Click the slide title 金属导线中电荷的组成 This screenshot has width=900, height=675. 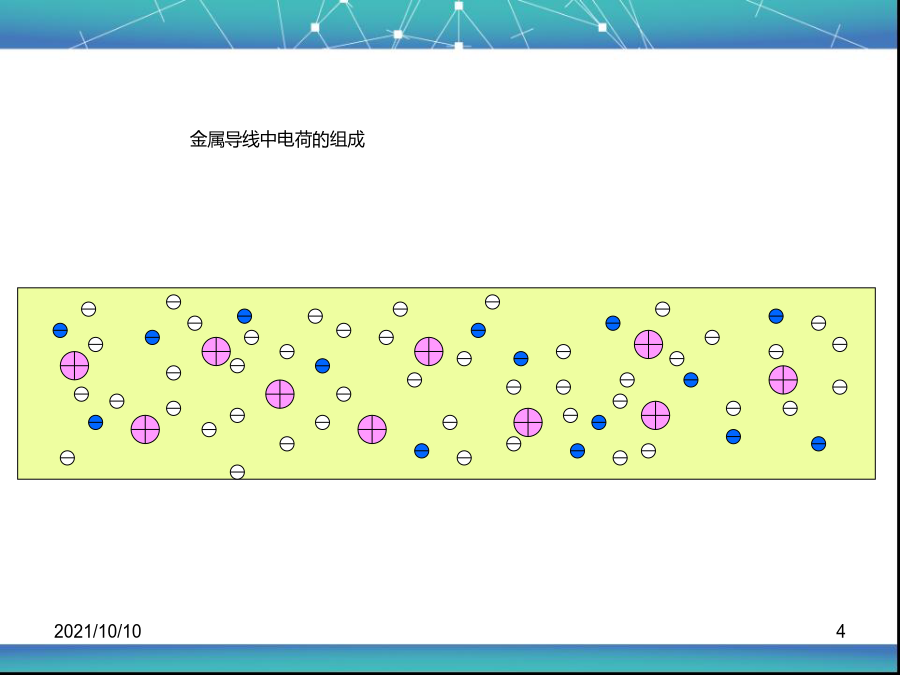[277, 139]
